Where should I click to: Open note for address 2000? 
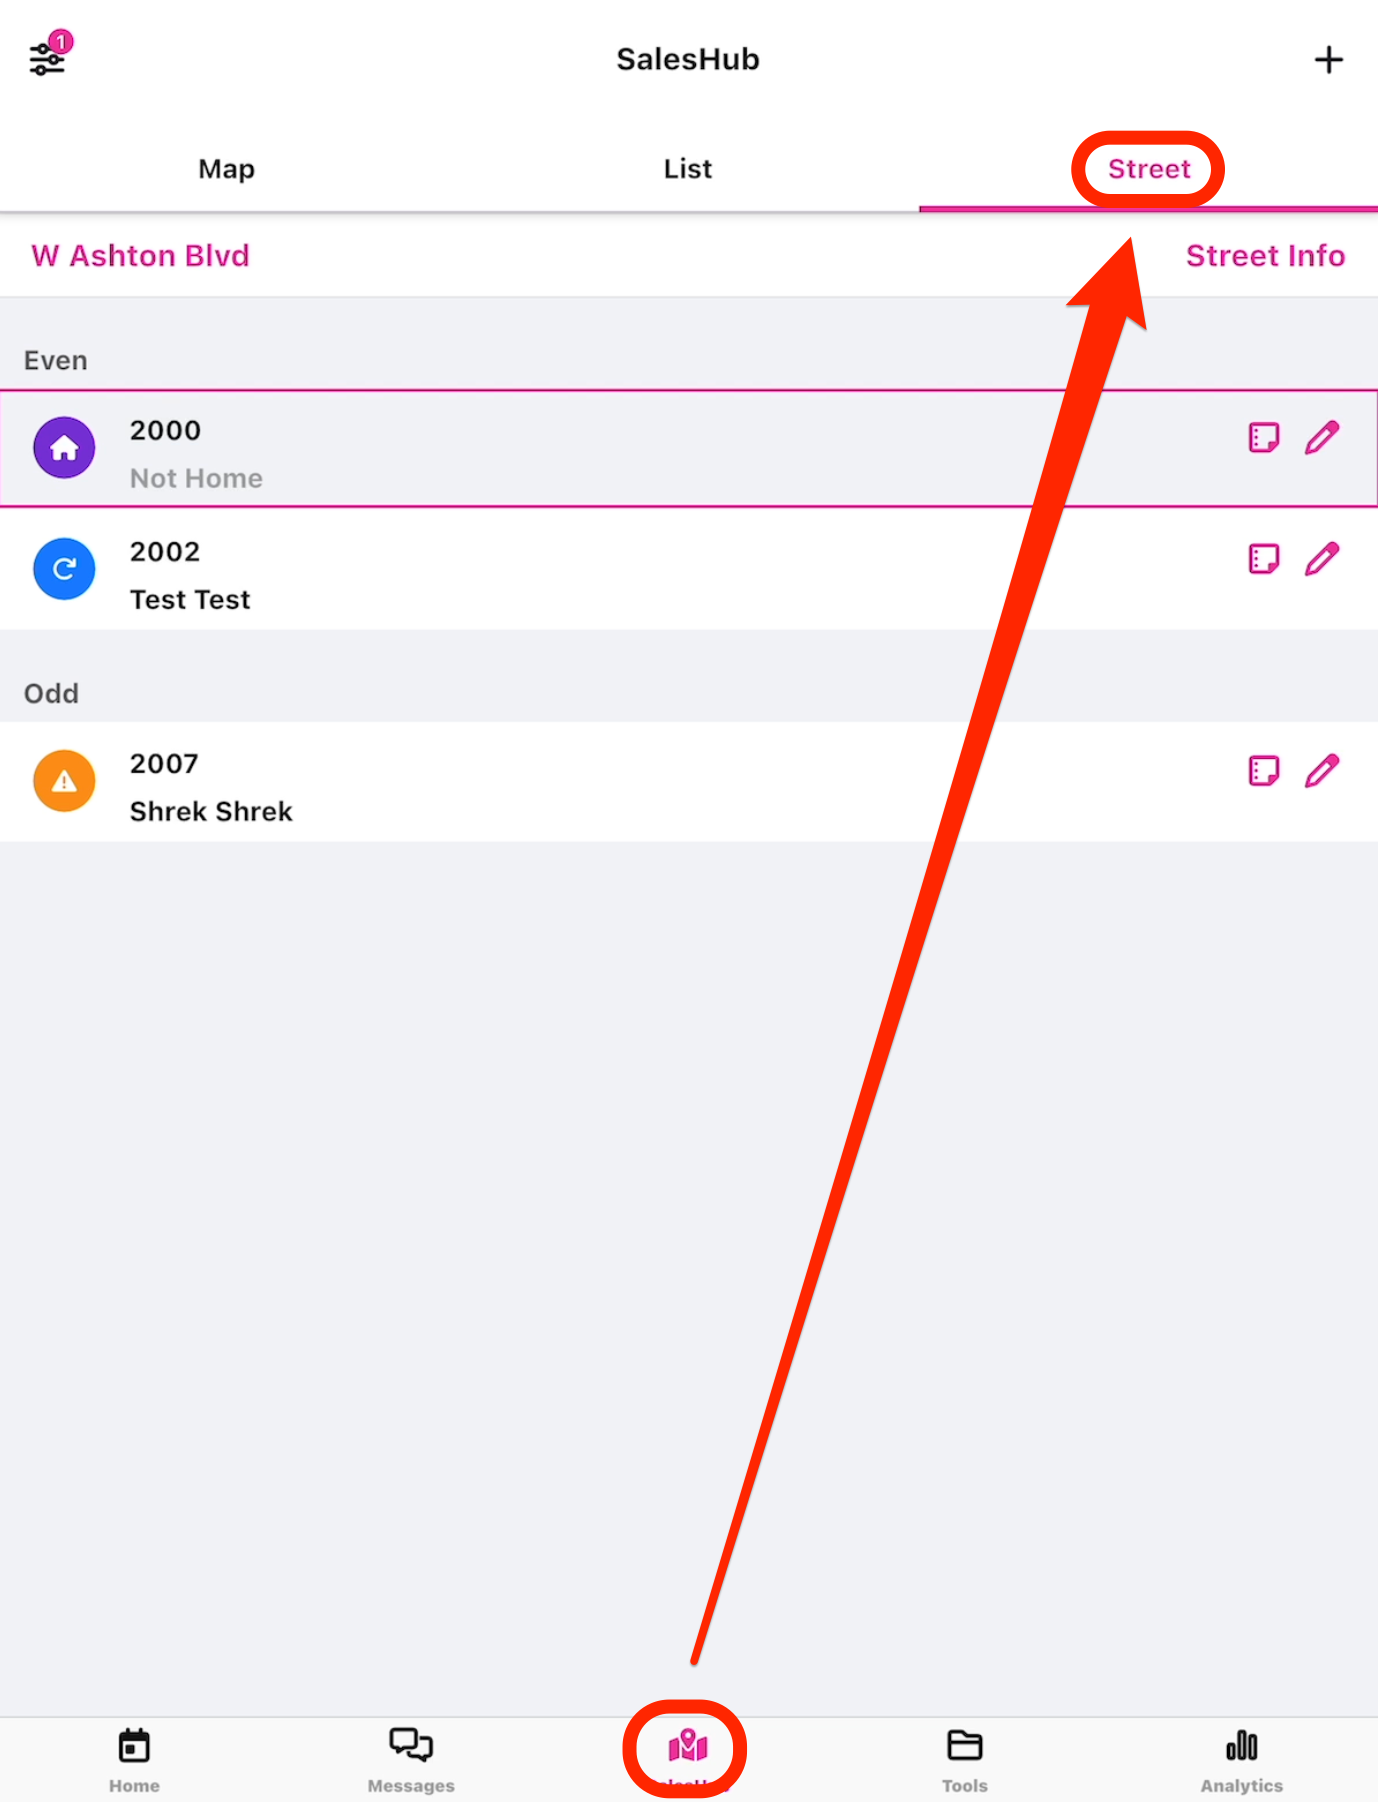click(1264, 438)
